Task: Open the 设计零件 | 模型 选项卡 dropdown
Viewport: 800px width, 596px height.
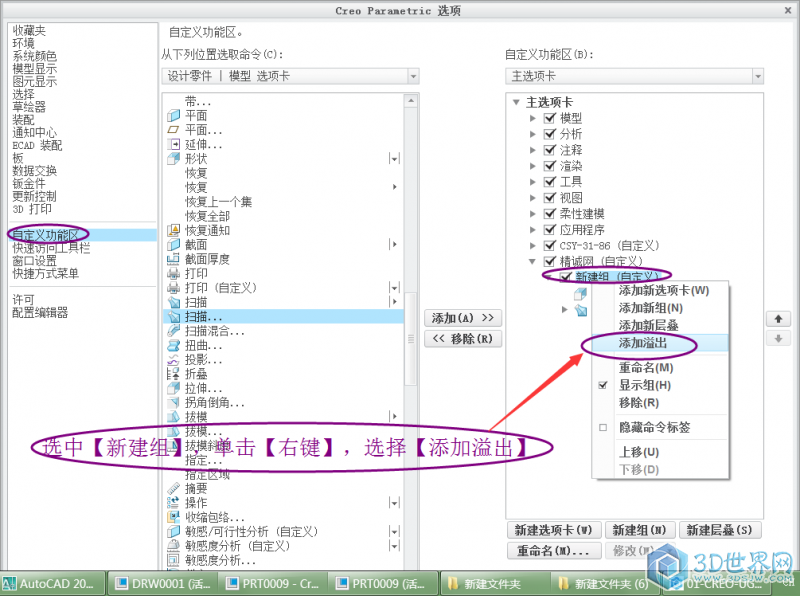Action: coord(413,77)
